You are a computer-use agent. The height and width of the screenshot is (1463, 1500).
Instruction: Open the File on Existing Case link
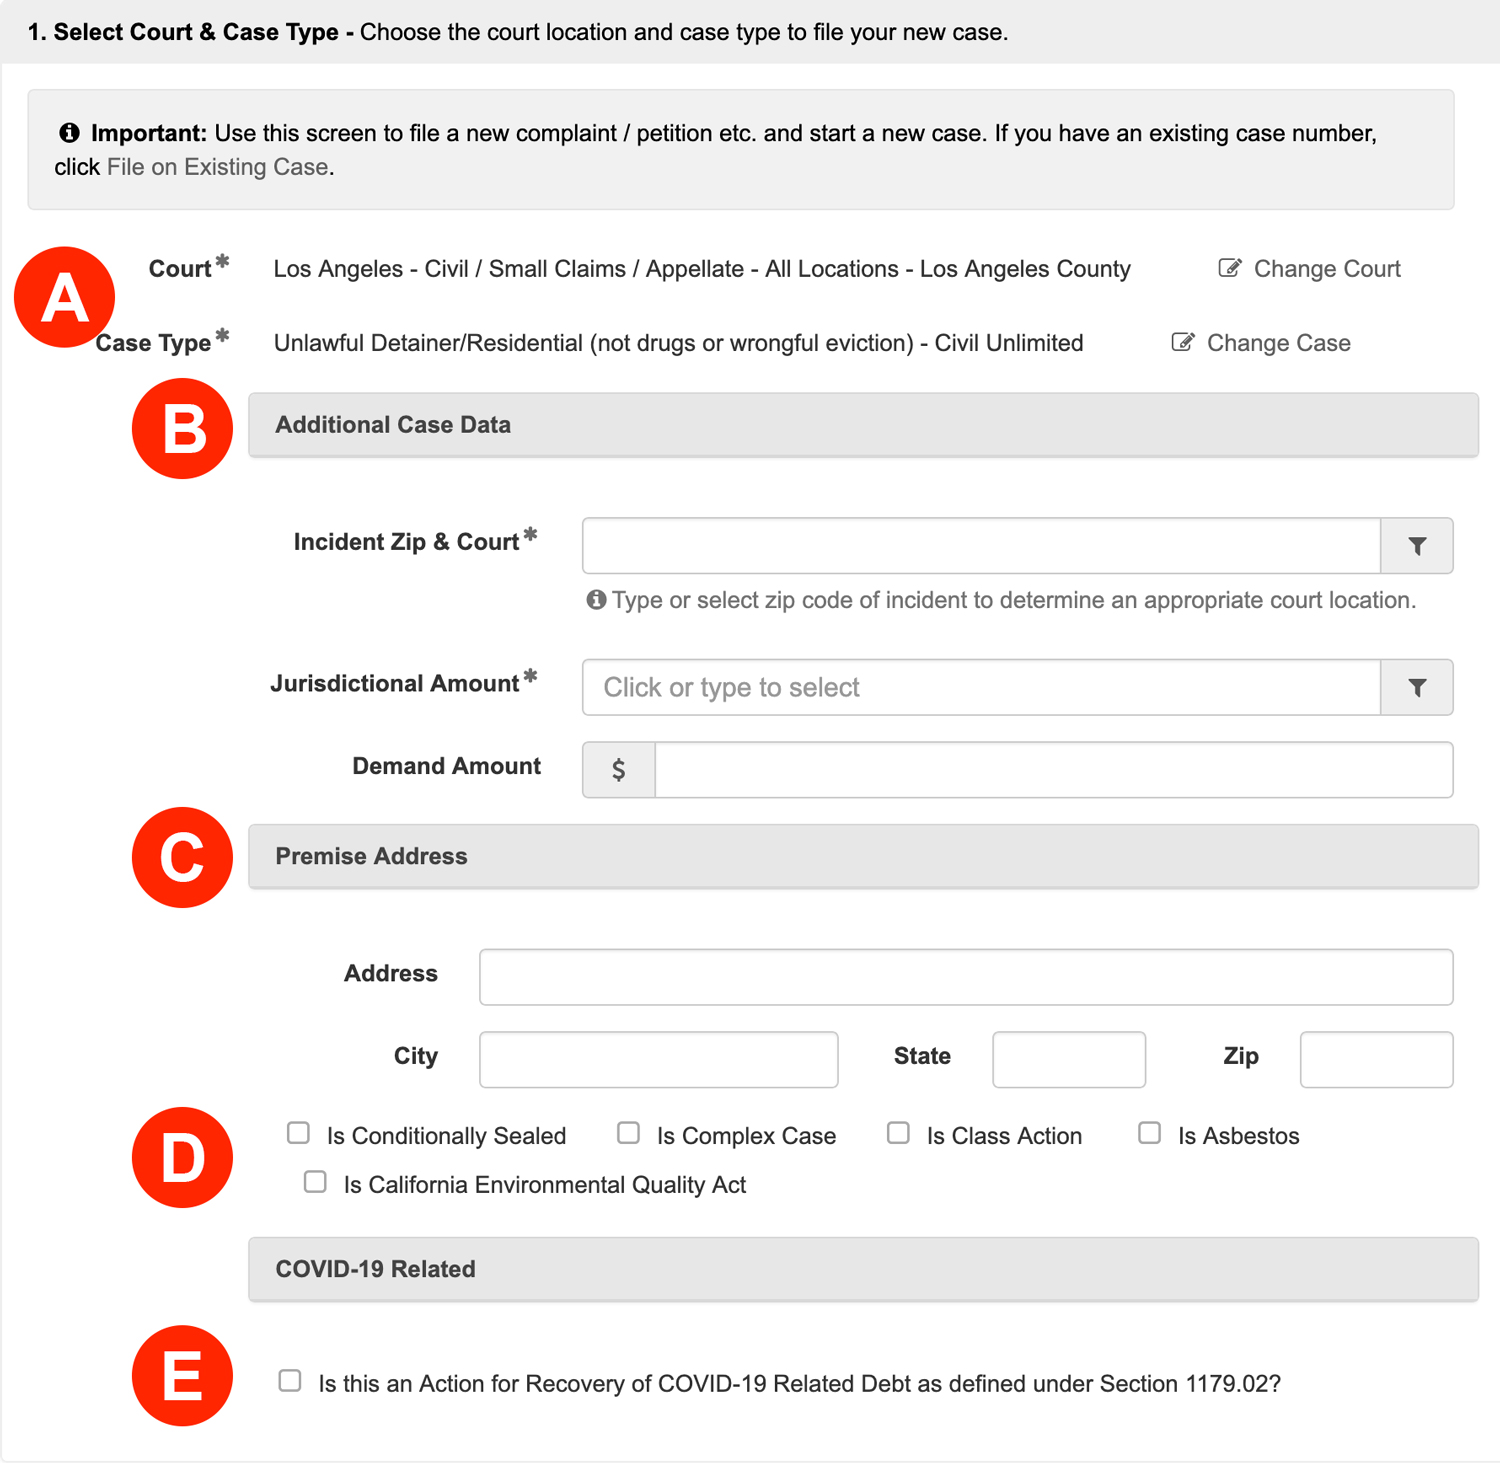217,167
